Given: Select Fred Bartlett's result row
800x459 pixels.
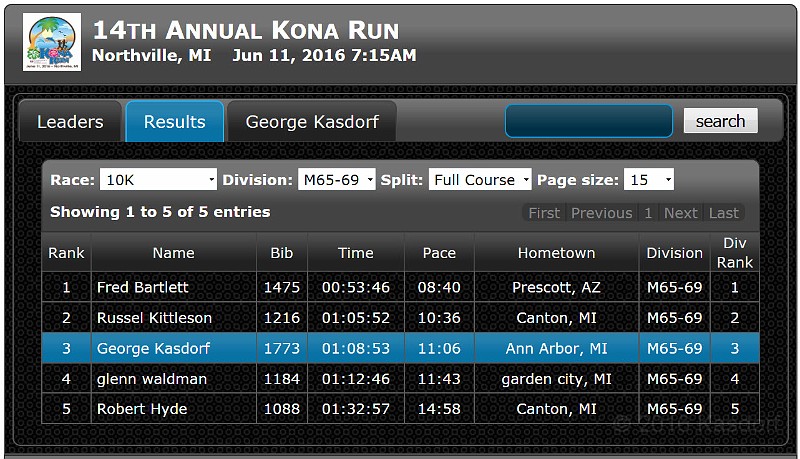Looking at the screenshot, I should (143, 287).
